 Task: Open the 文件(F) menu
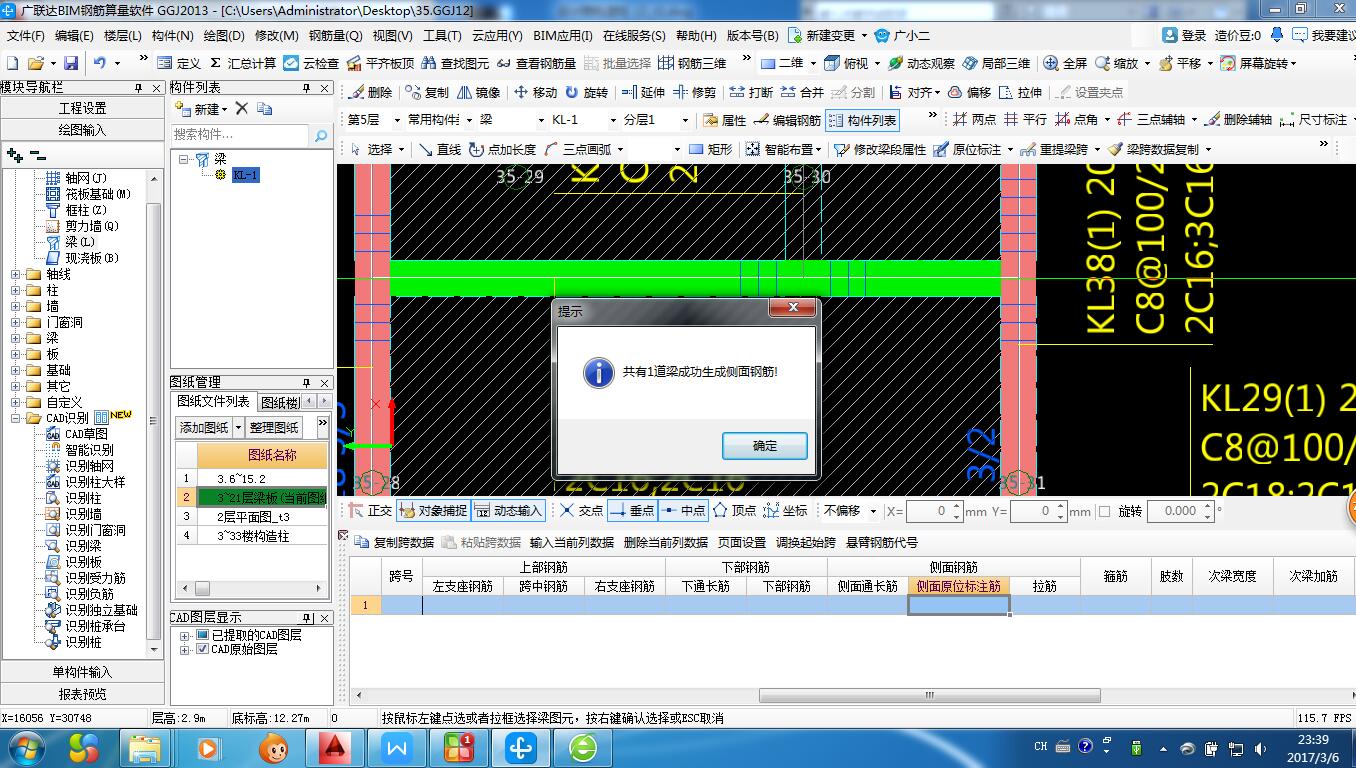25,35
